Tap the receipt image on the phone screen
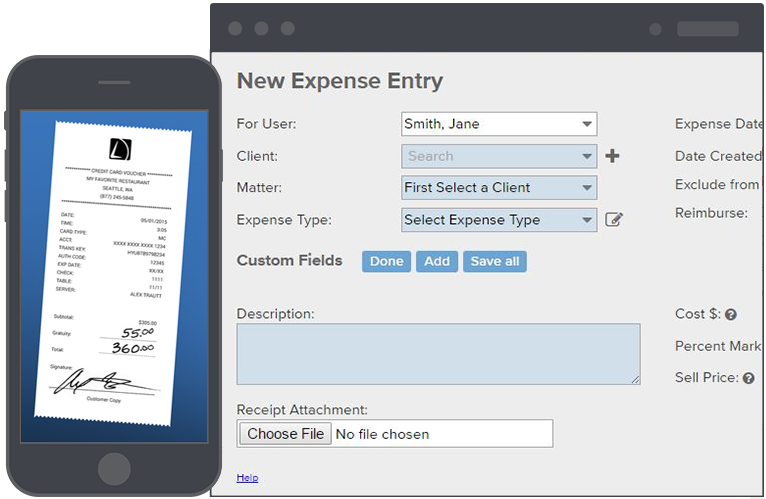Viewport: 766px width, 499px height. 113,274
